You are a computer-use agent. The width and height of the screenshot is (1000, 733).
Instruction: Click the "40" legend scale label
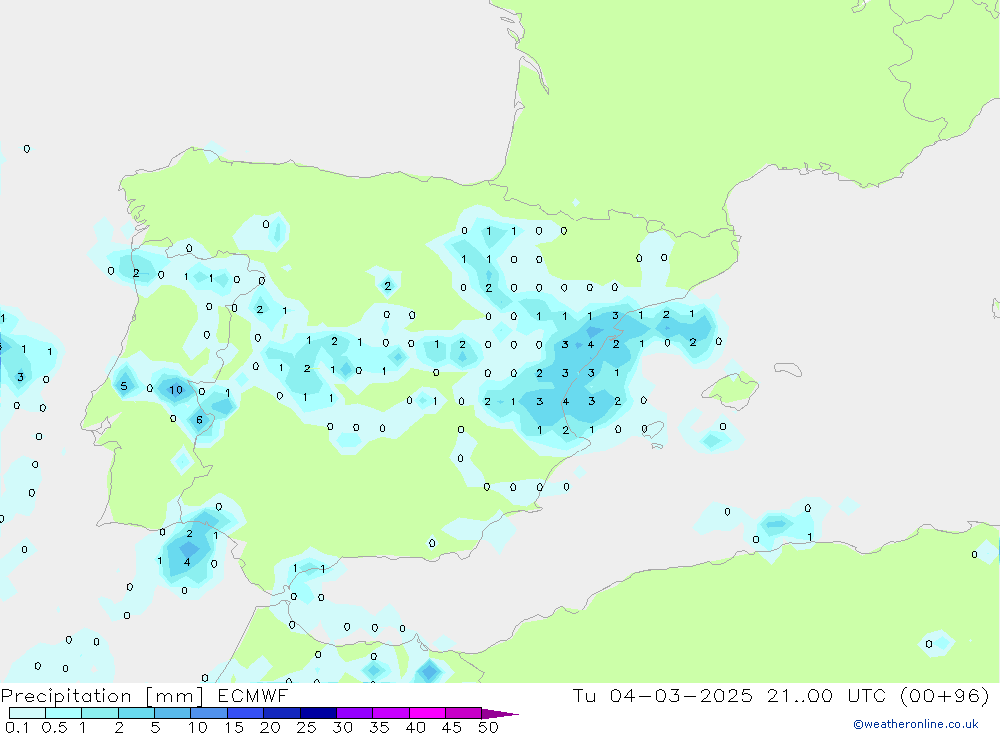click(416, 727)
